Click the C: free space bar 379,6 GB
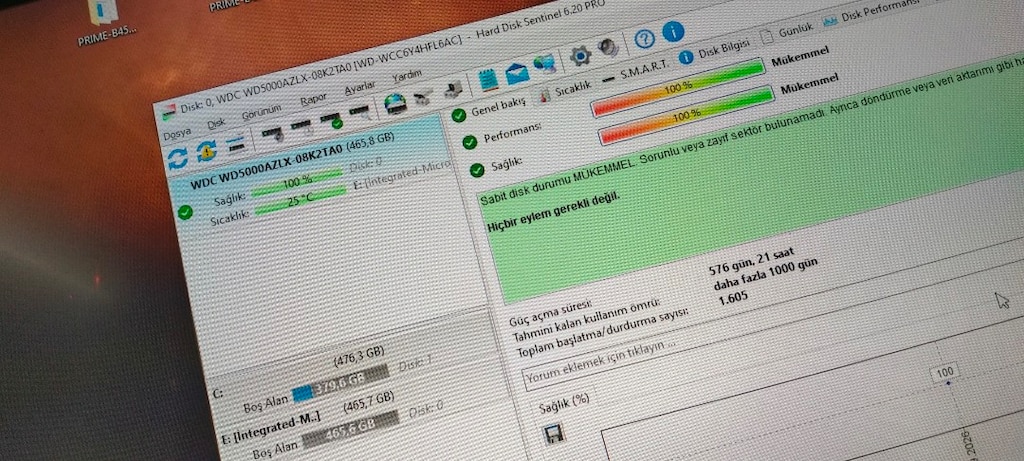Screen dimensions: 1024x461 pyautogui.click(x=341, y=384)
